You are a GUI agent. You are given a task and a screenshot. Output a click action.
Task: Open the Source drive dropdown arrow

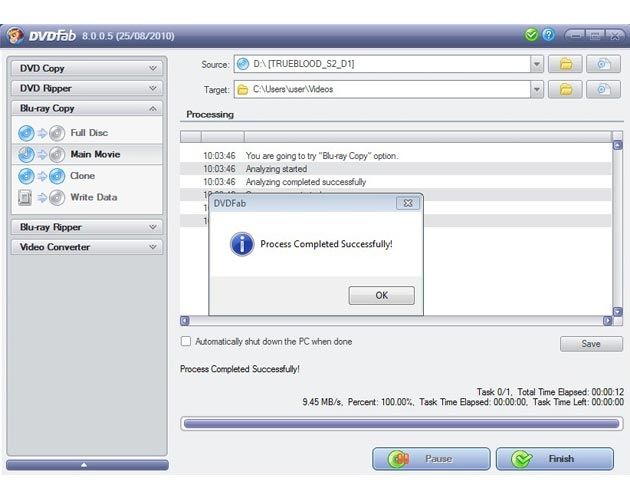(x=536, y=64)
